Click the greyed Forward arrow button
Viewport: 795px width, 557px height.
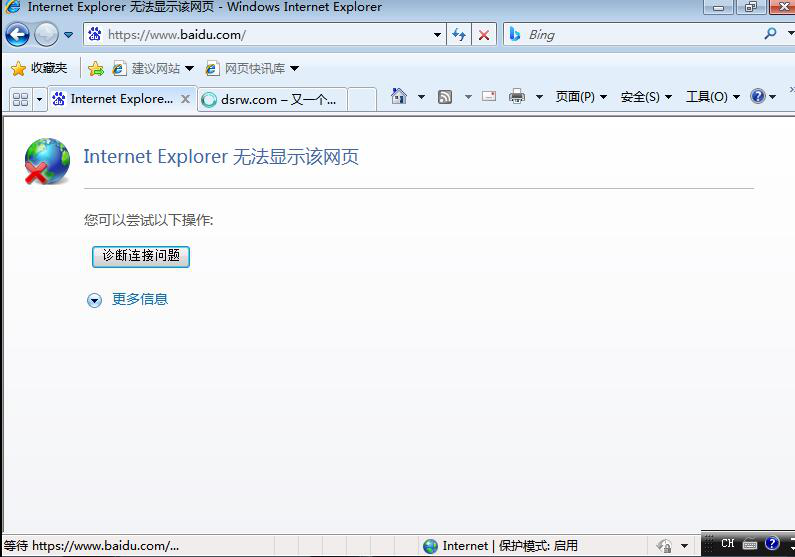[x=46, y=35]
